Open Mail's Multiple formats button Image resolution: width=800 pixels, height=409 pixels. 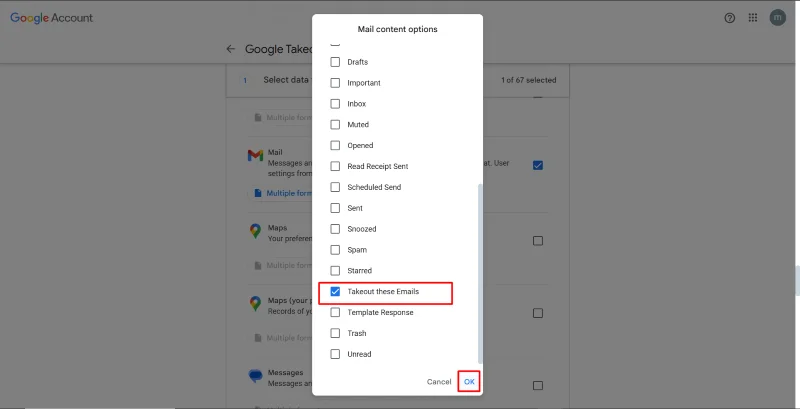(282, 193)
